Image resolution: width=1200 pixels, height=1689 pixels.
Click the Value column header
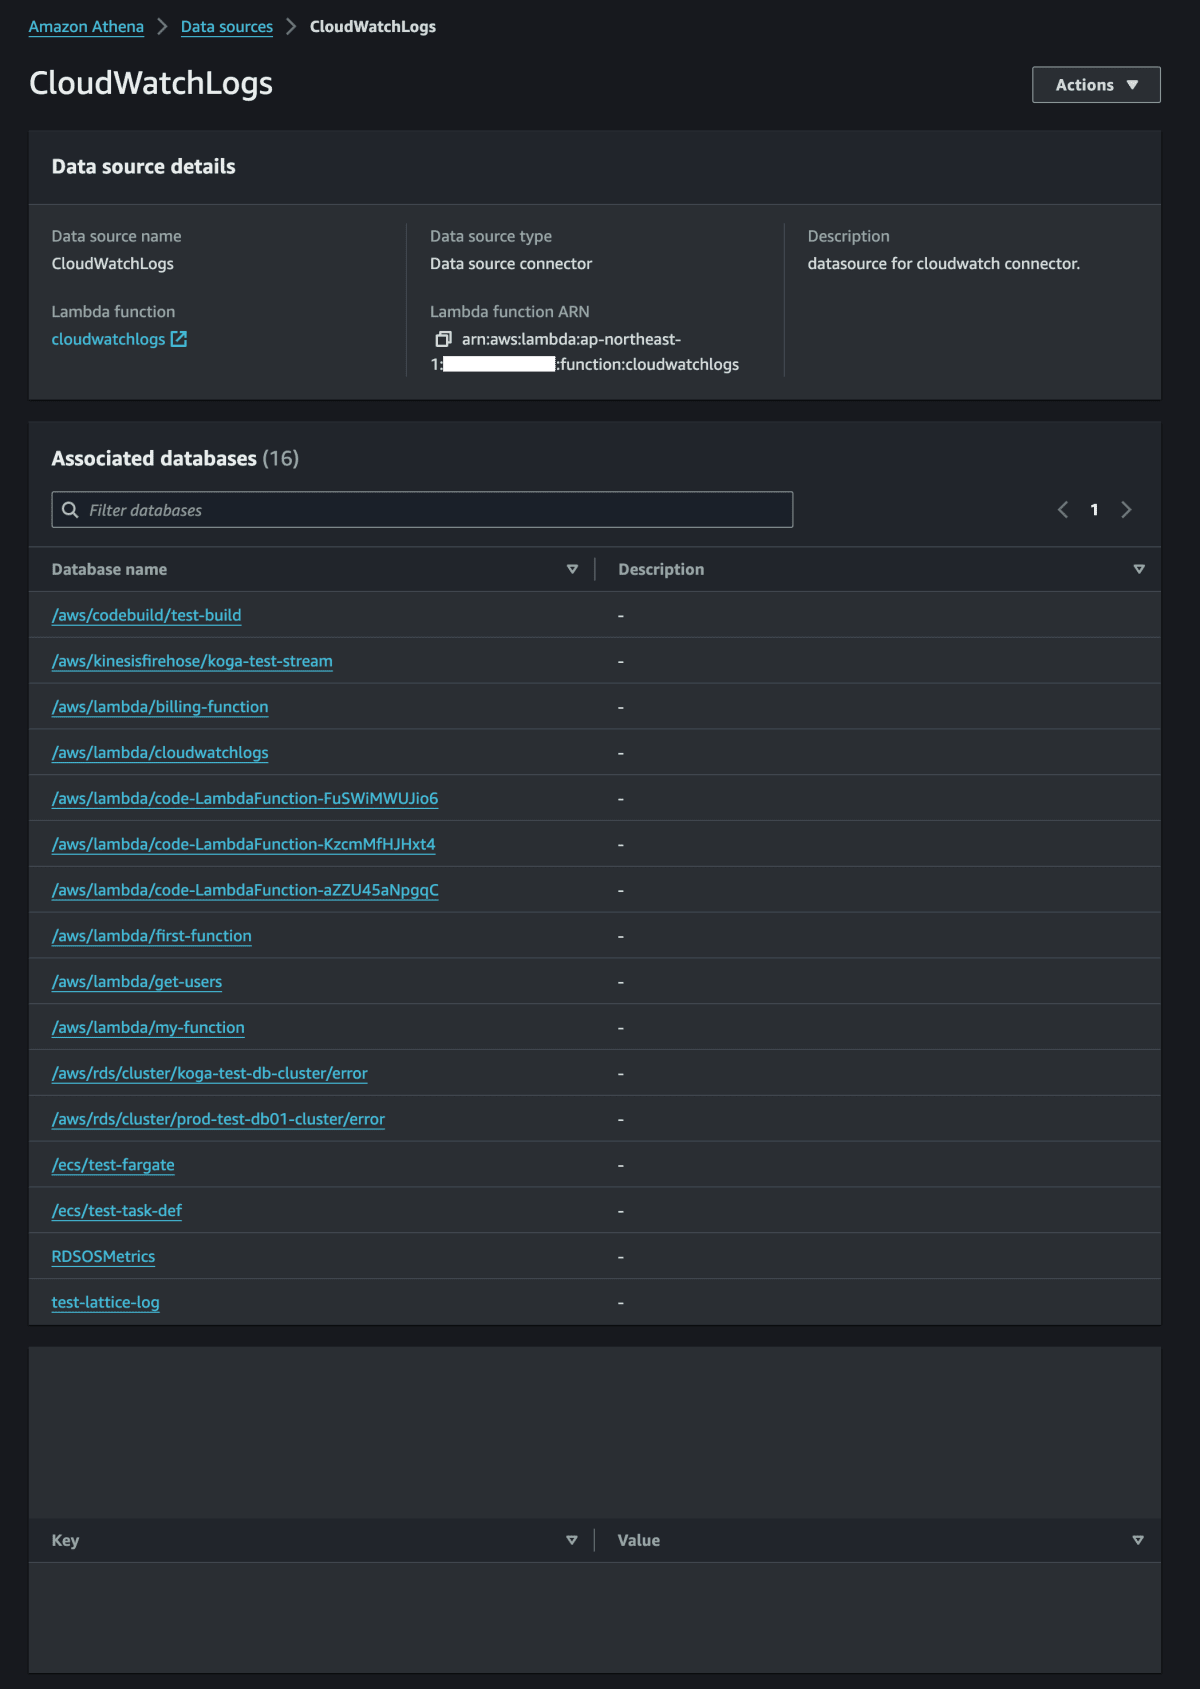point(639,1540)
